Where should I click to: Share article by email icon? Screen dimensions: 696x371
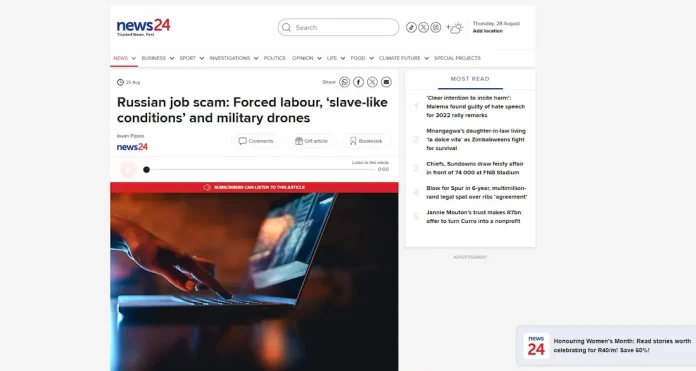(386, 82)
